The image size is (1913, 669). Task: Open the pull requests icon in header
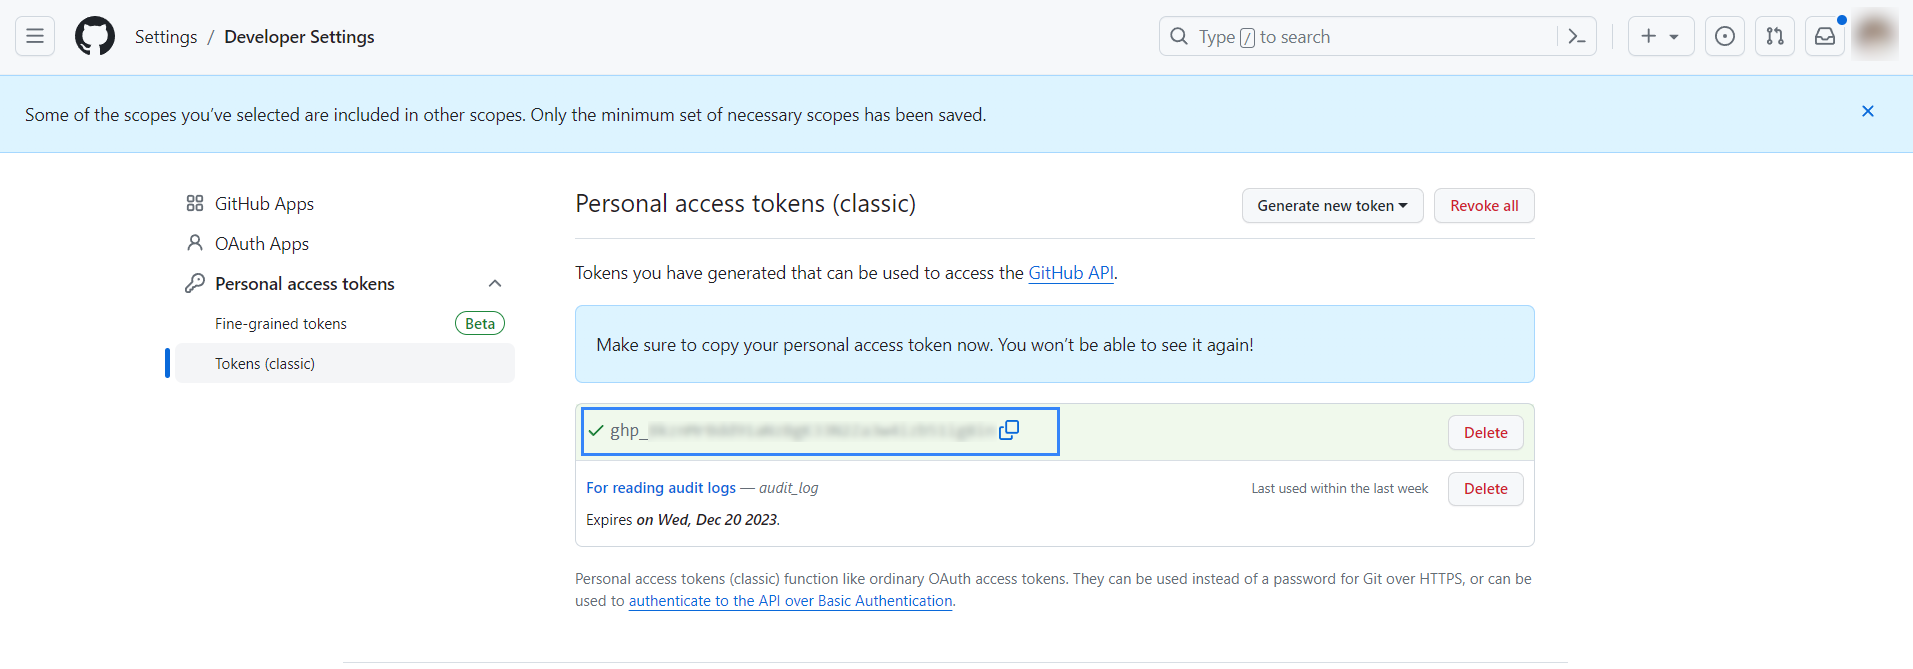[1775, 37]
